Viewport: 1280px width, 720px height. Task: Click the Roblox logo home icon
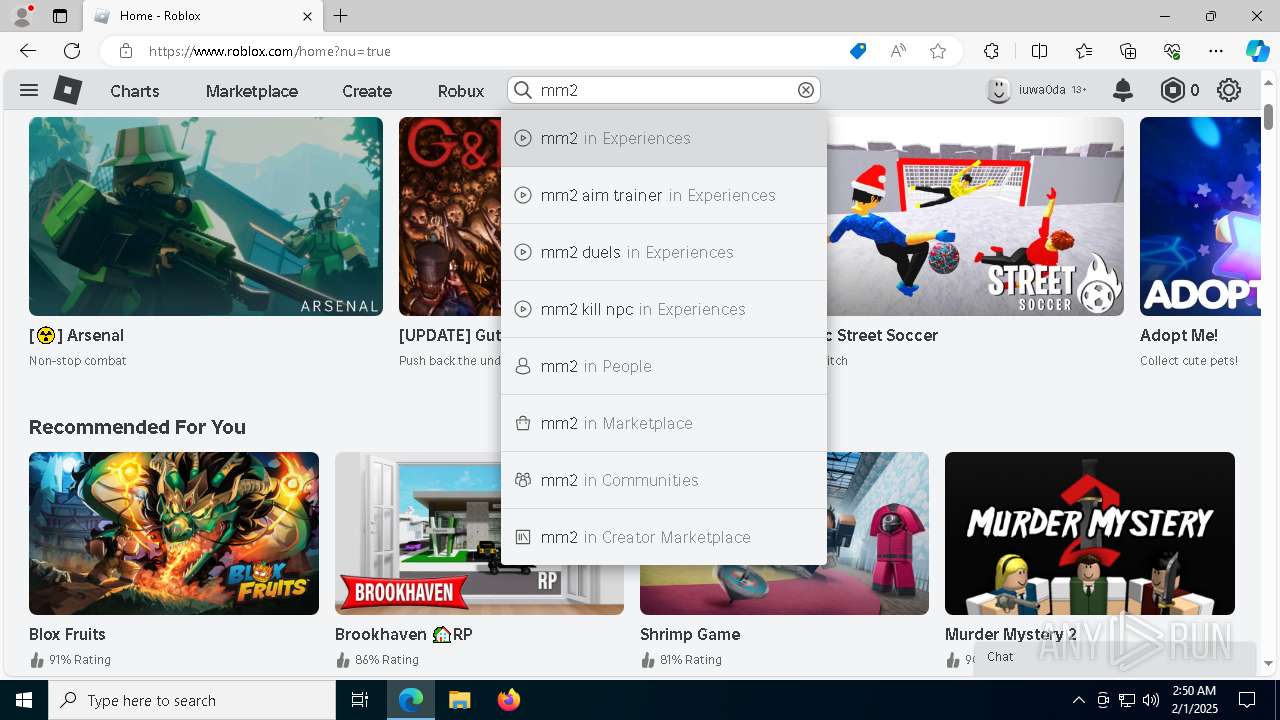tap(67, 90)
